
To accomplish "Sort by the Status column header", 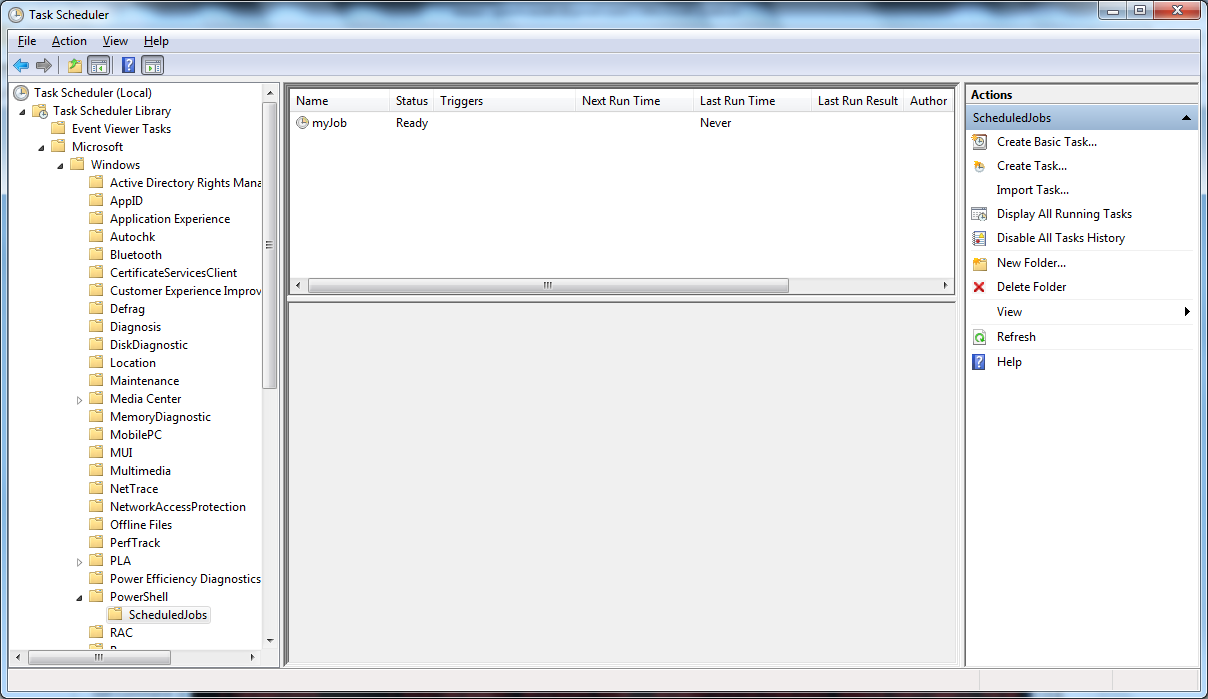I will pyautogui.click(x=411, y=101).
